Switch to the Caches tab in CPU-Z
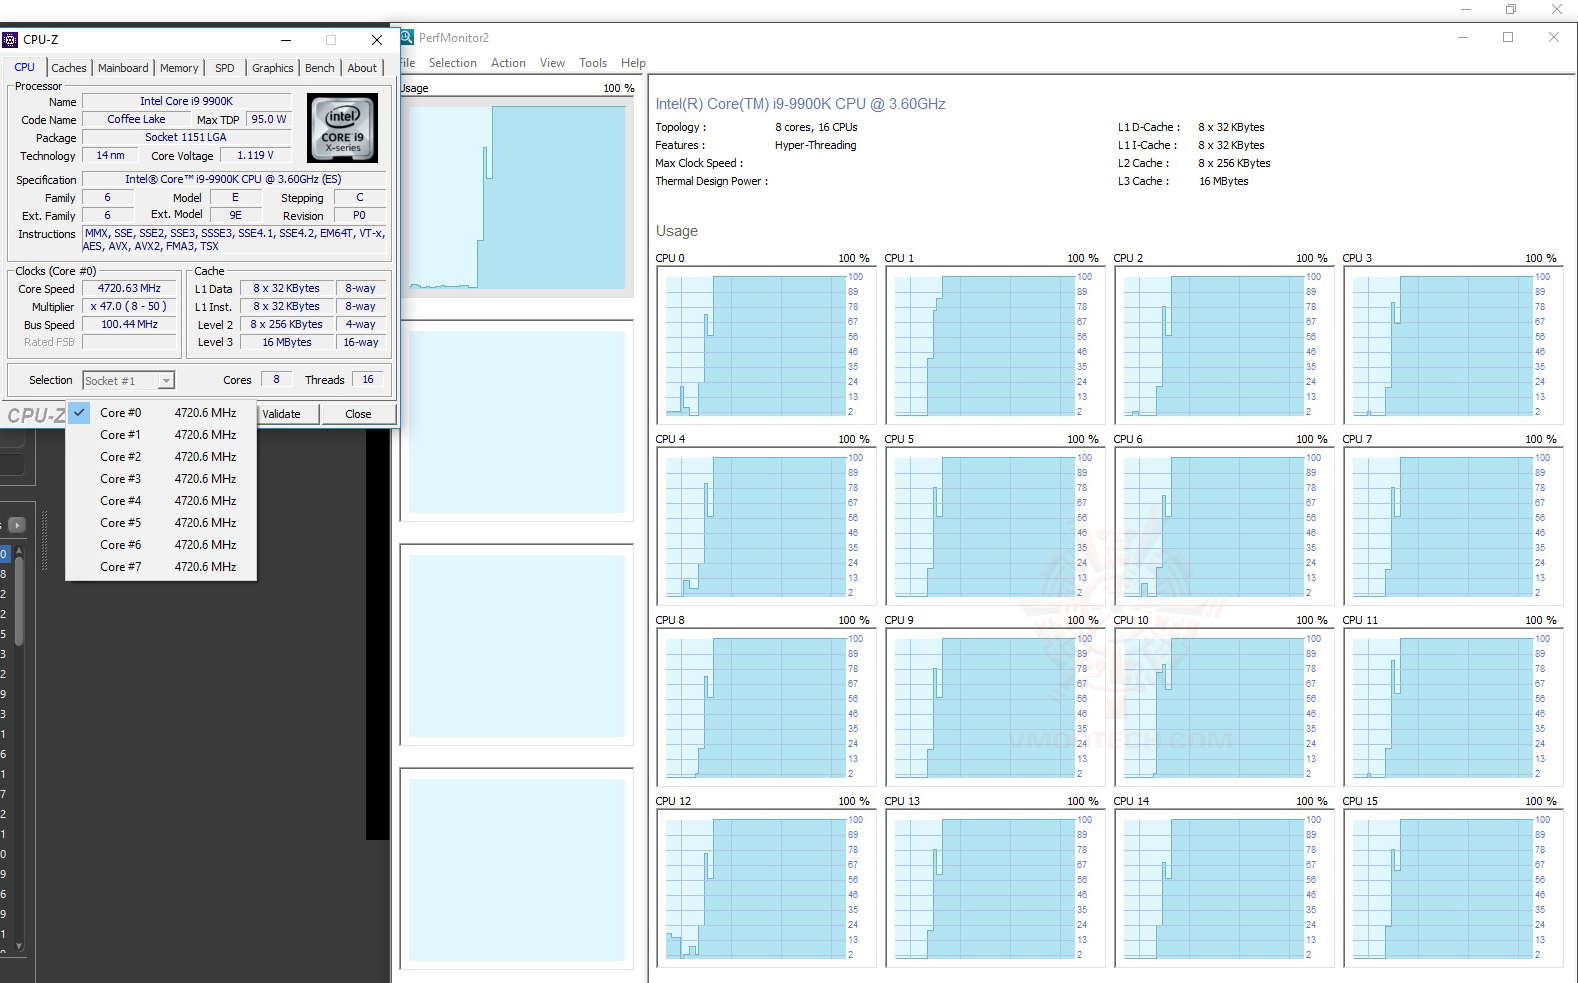This screenshot has width=1578, height=983. 69,68
